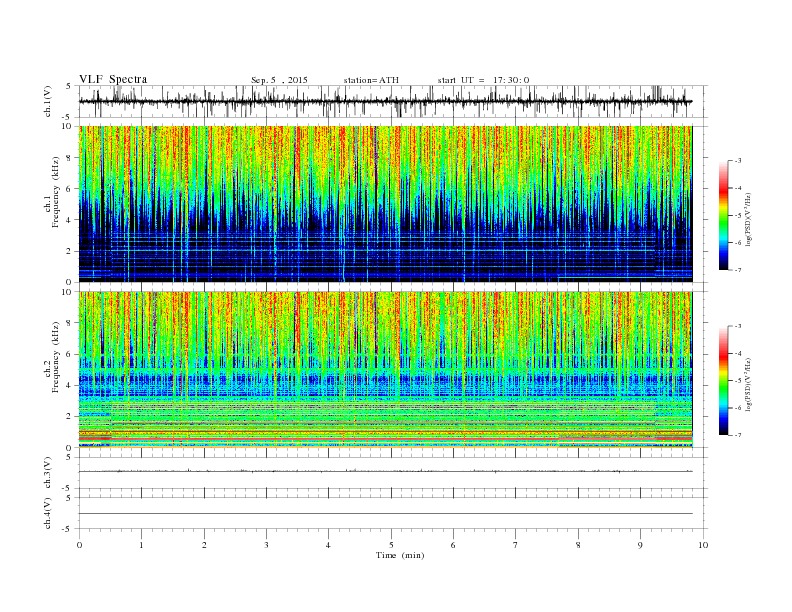Select the "start UT = 17:30:0" text
792x612 pixels.
tap(483, 80)
